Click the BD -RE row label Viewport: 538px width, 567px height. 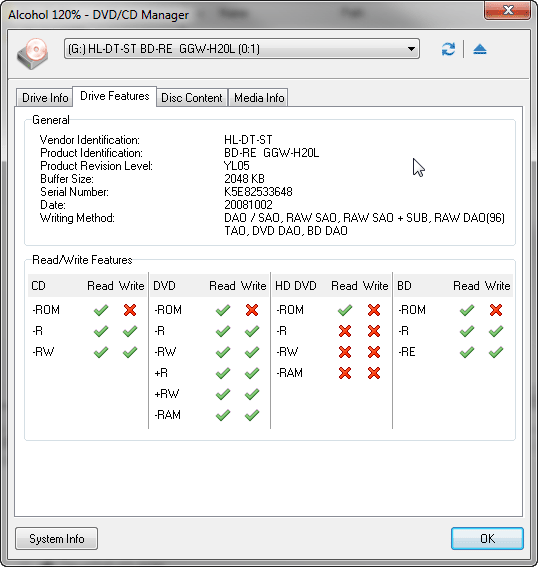coord(407,352)
